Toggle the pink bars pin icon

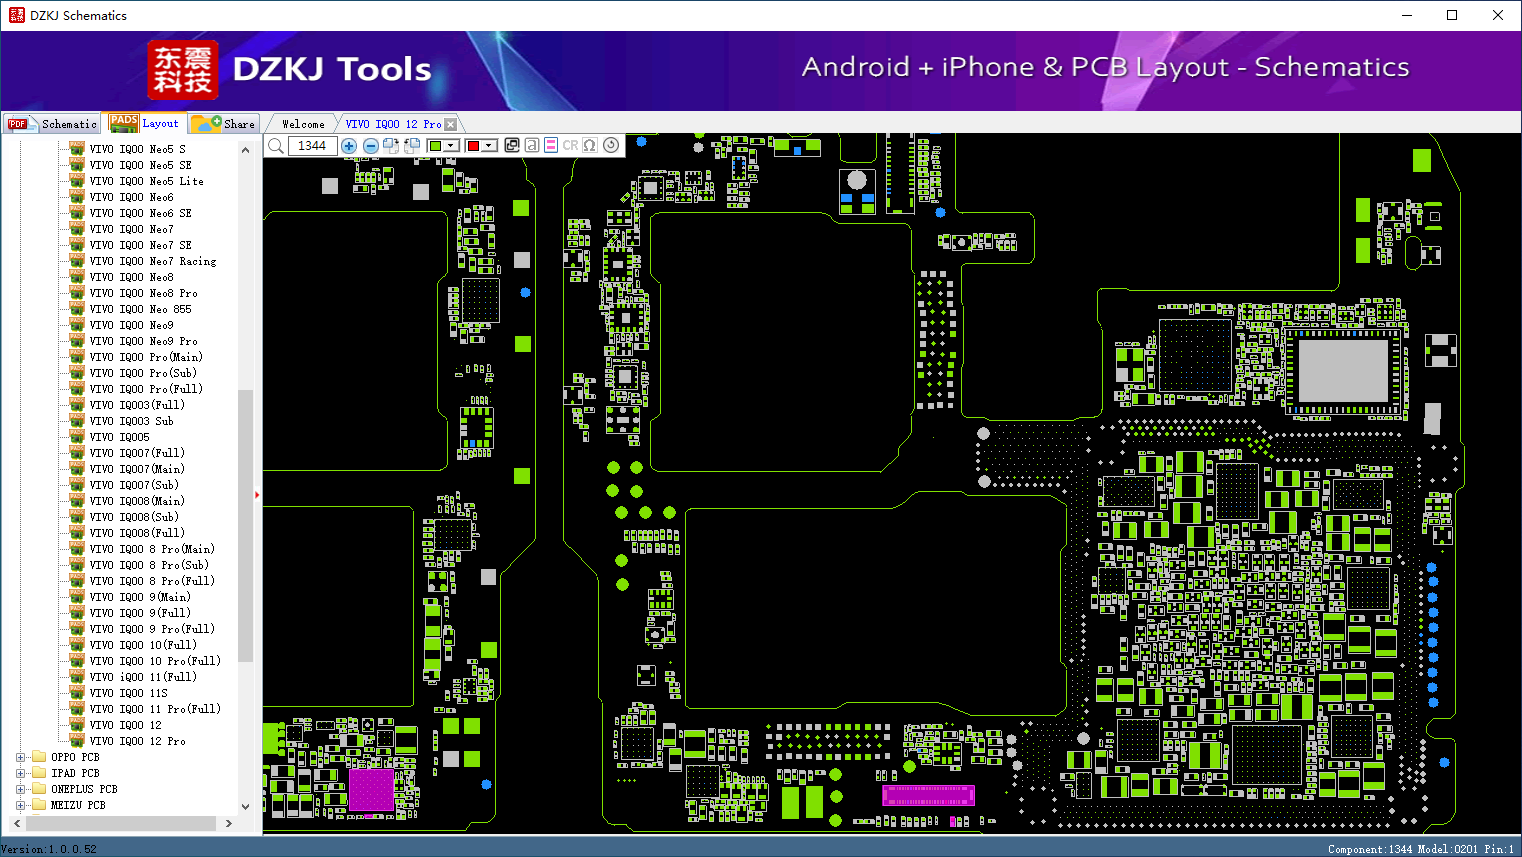coord(551,146)
